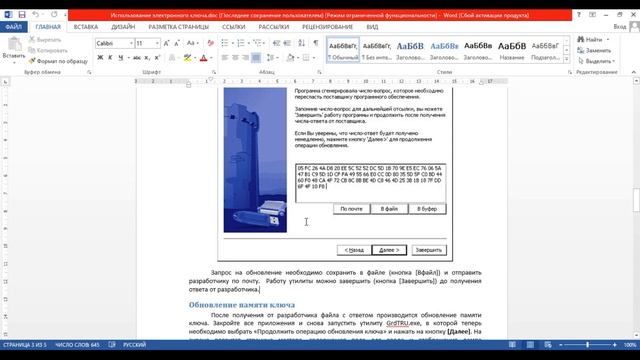640x360 pixels.
Task: Open the change case Aa dropdown
Action: (193, 43)
